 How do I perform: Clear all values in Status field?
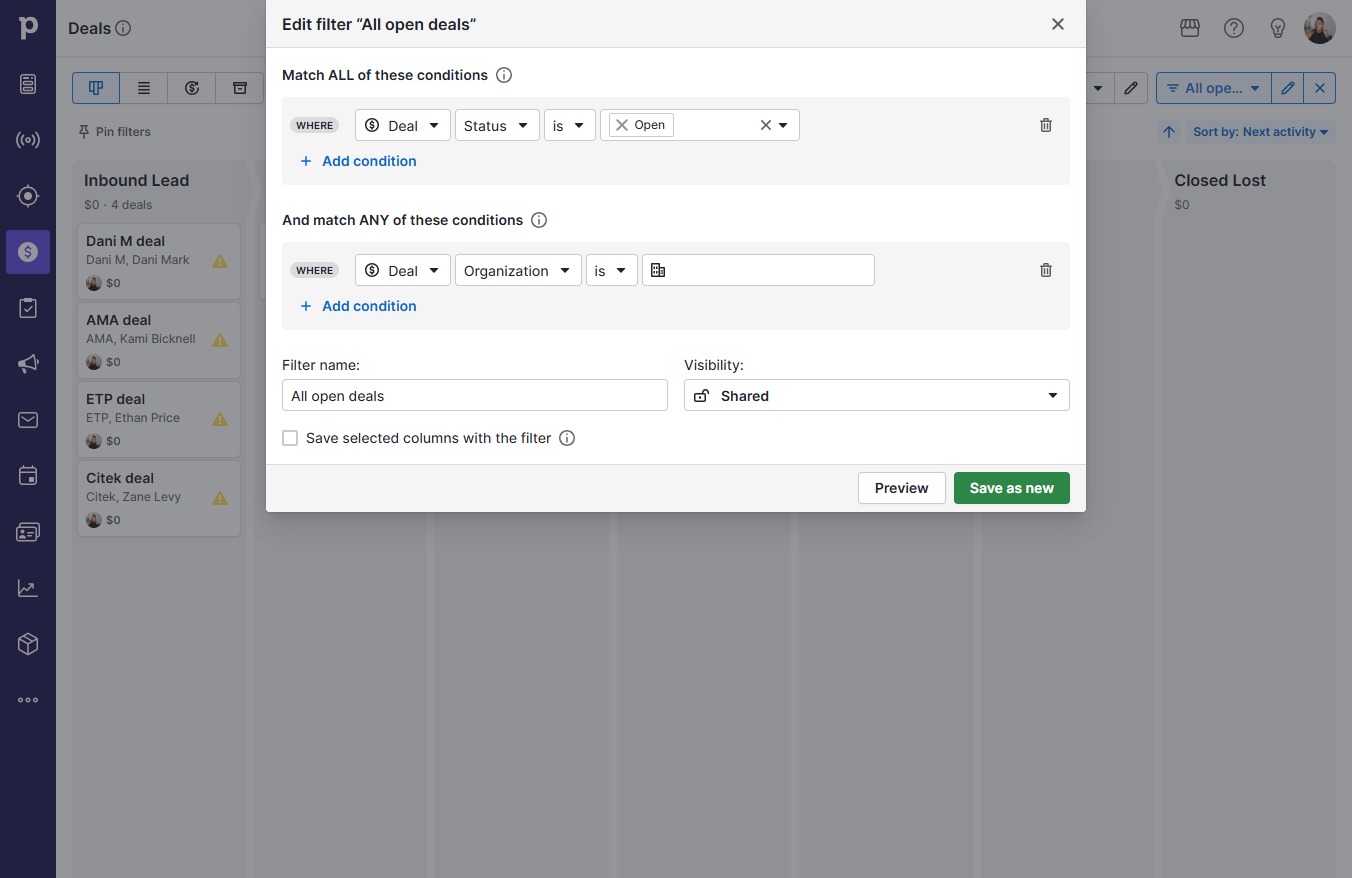click(766, 125)
